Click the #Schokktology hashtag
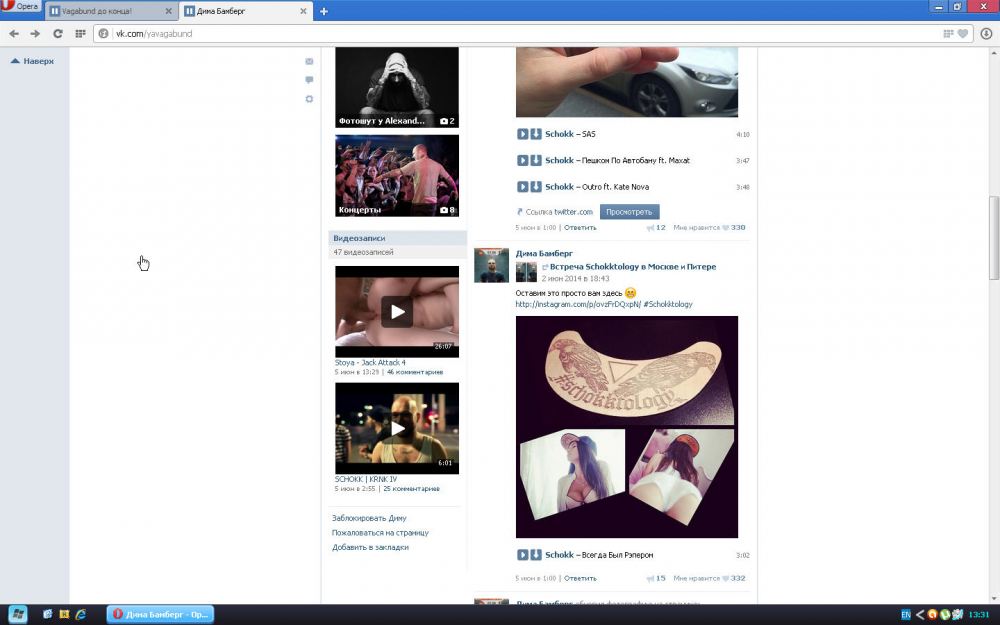 tap(668, 304)
